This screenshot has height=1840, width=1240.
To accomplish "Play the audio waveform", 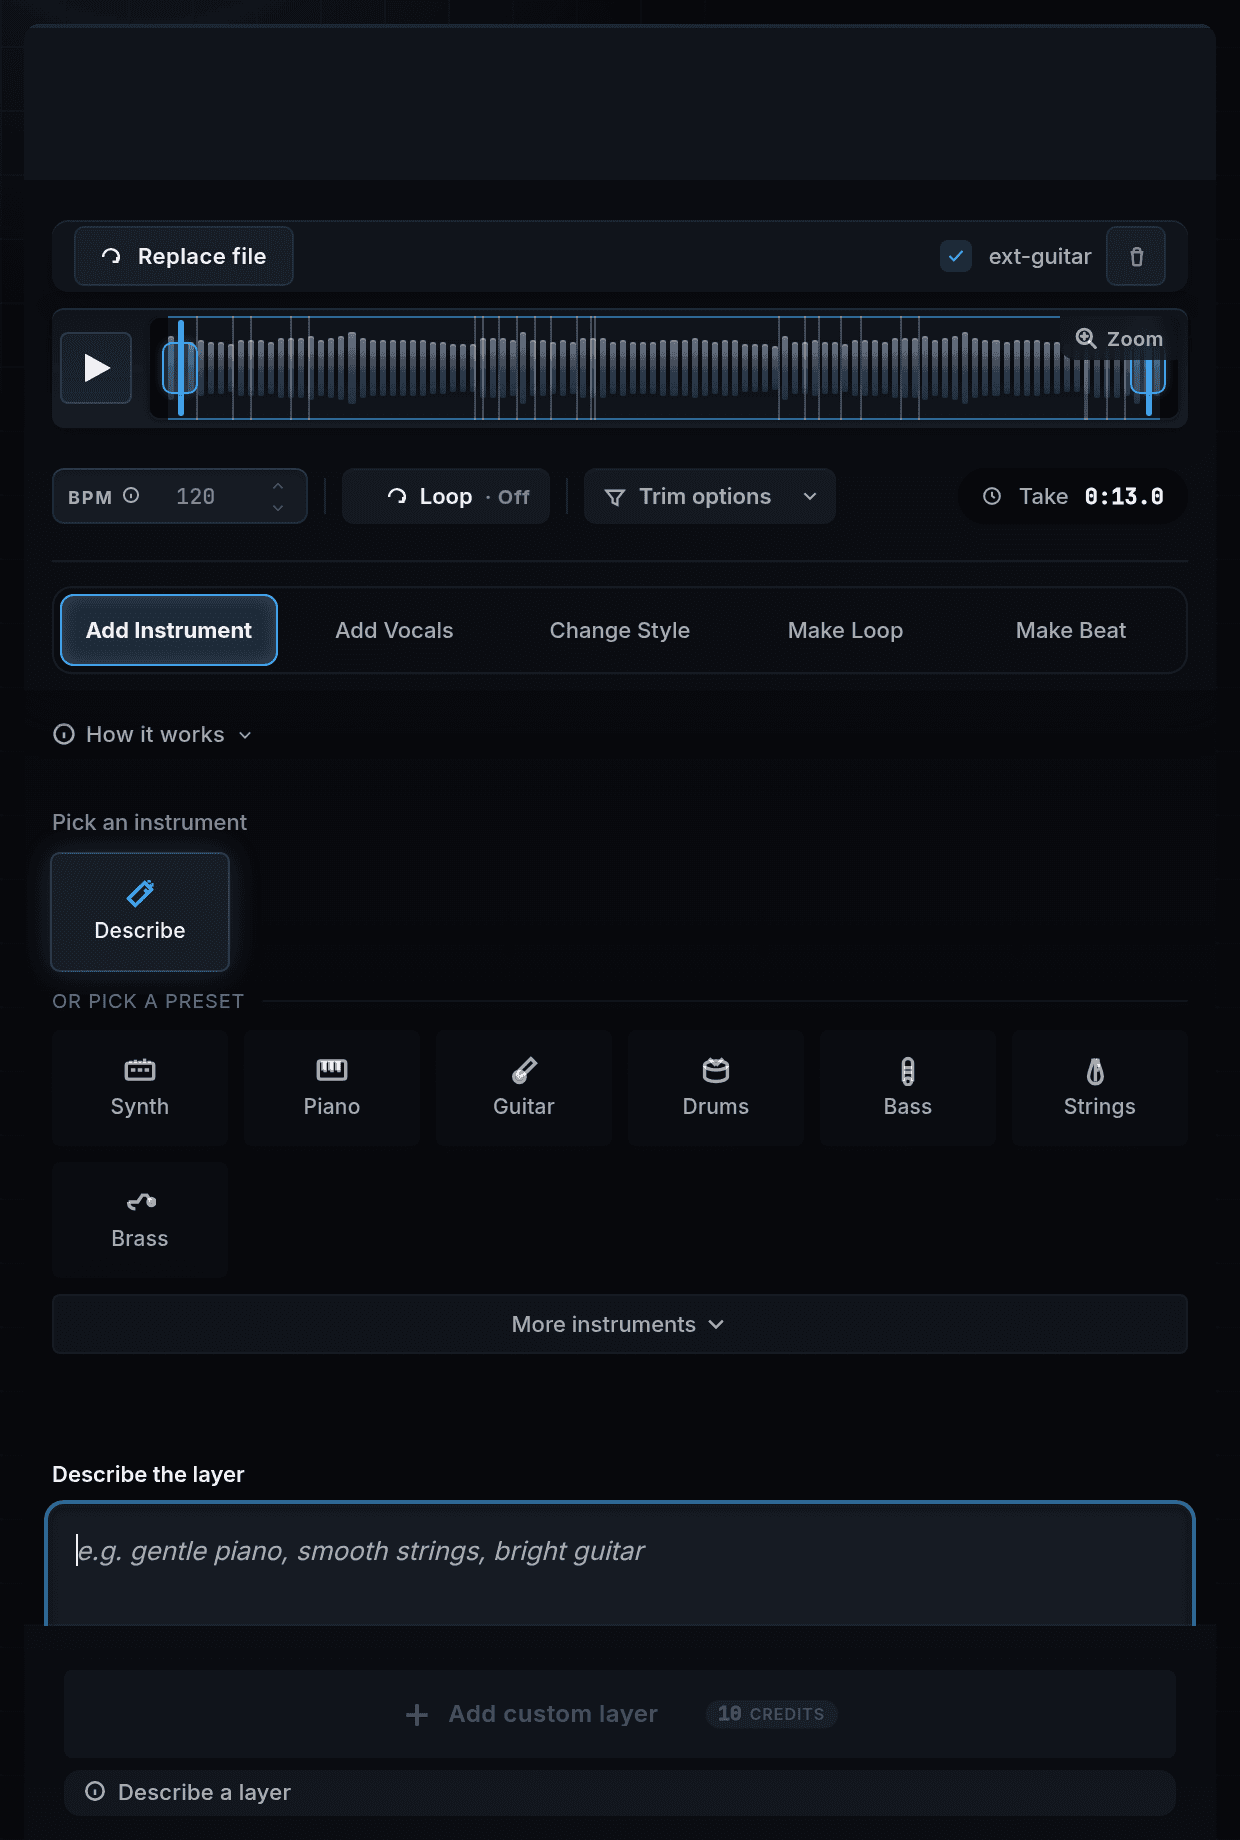I will tap(96, 368).
